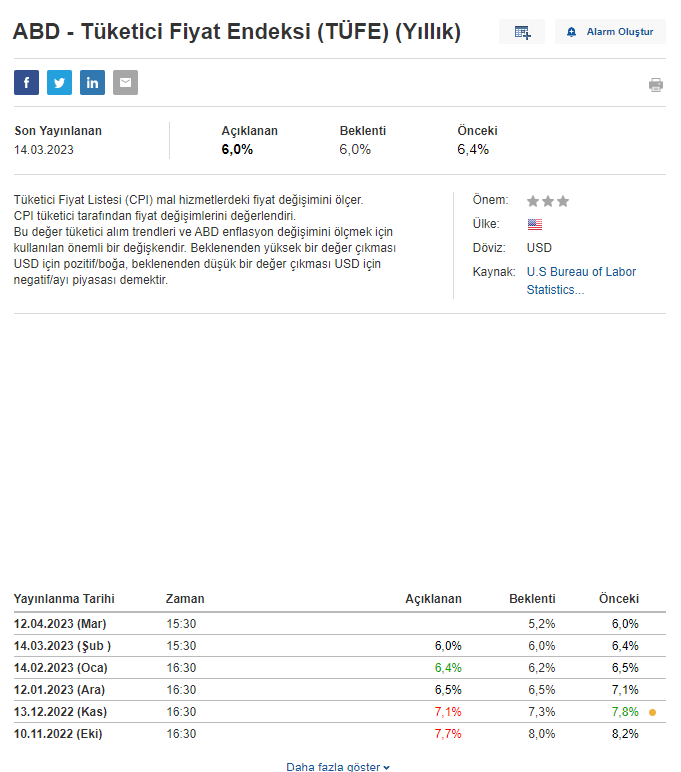The image size is (681, 772).
Task: Click the add-to-calendar icon button
Action: pyautogui.click(x=522, y=32)
